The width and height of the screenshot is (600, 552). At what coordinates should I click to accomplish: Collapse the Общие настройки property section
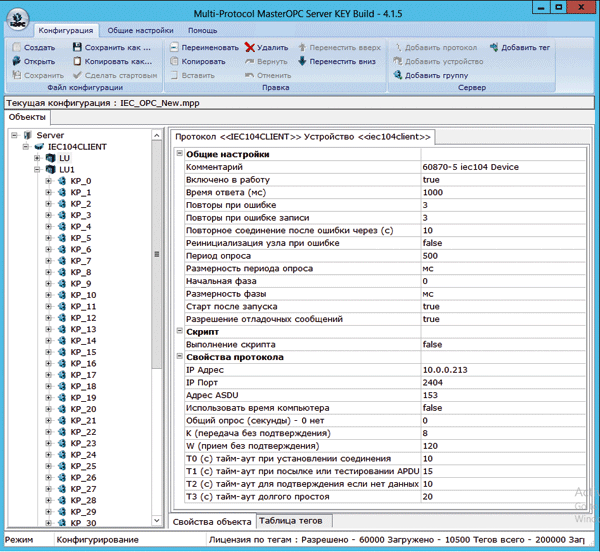pyautogui.click(x=179, y=153)
